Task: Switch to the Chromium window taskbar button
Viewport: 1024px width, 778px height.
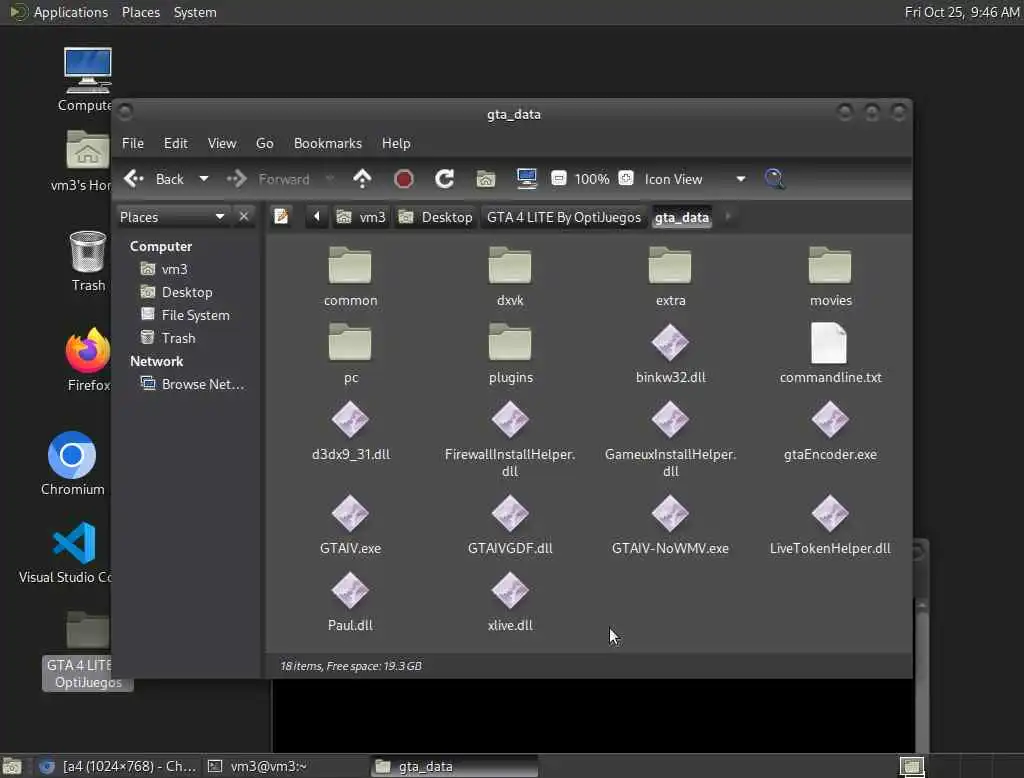Action: click(117, 766)
